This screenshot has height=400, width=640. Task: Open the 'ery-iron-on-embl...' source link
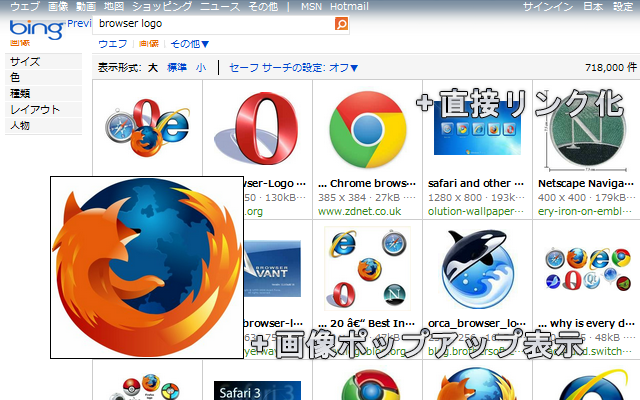(x=585, y=211)
